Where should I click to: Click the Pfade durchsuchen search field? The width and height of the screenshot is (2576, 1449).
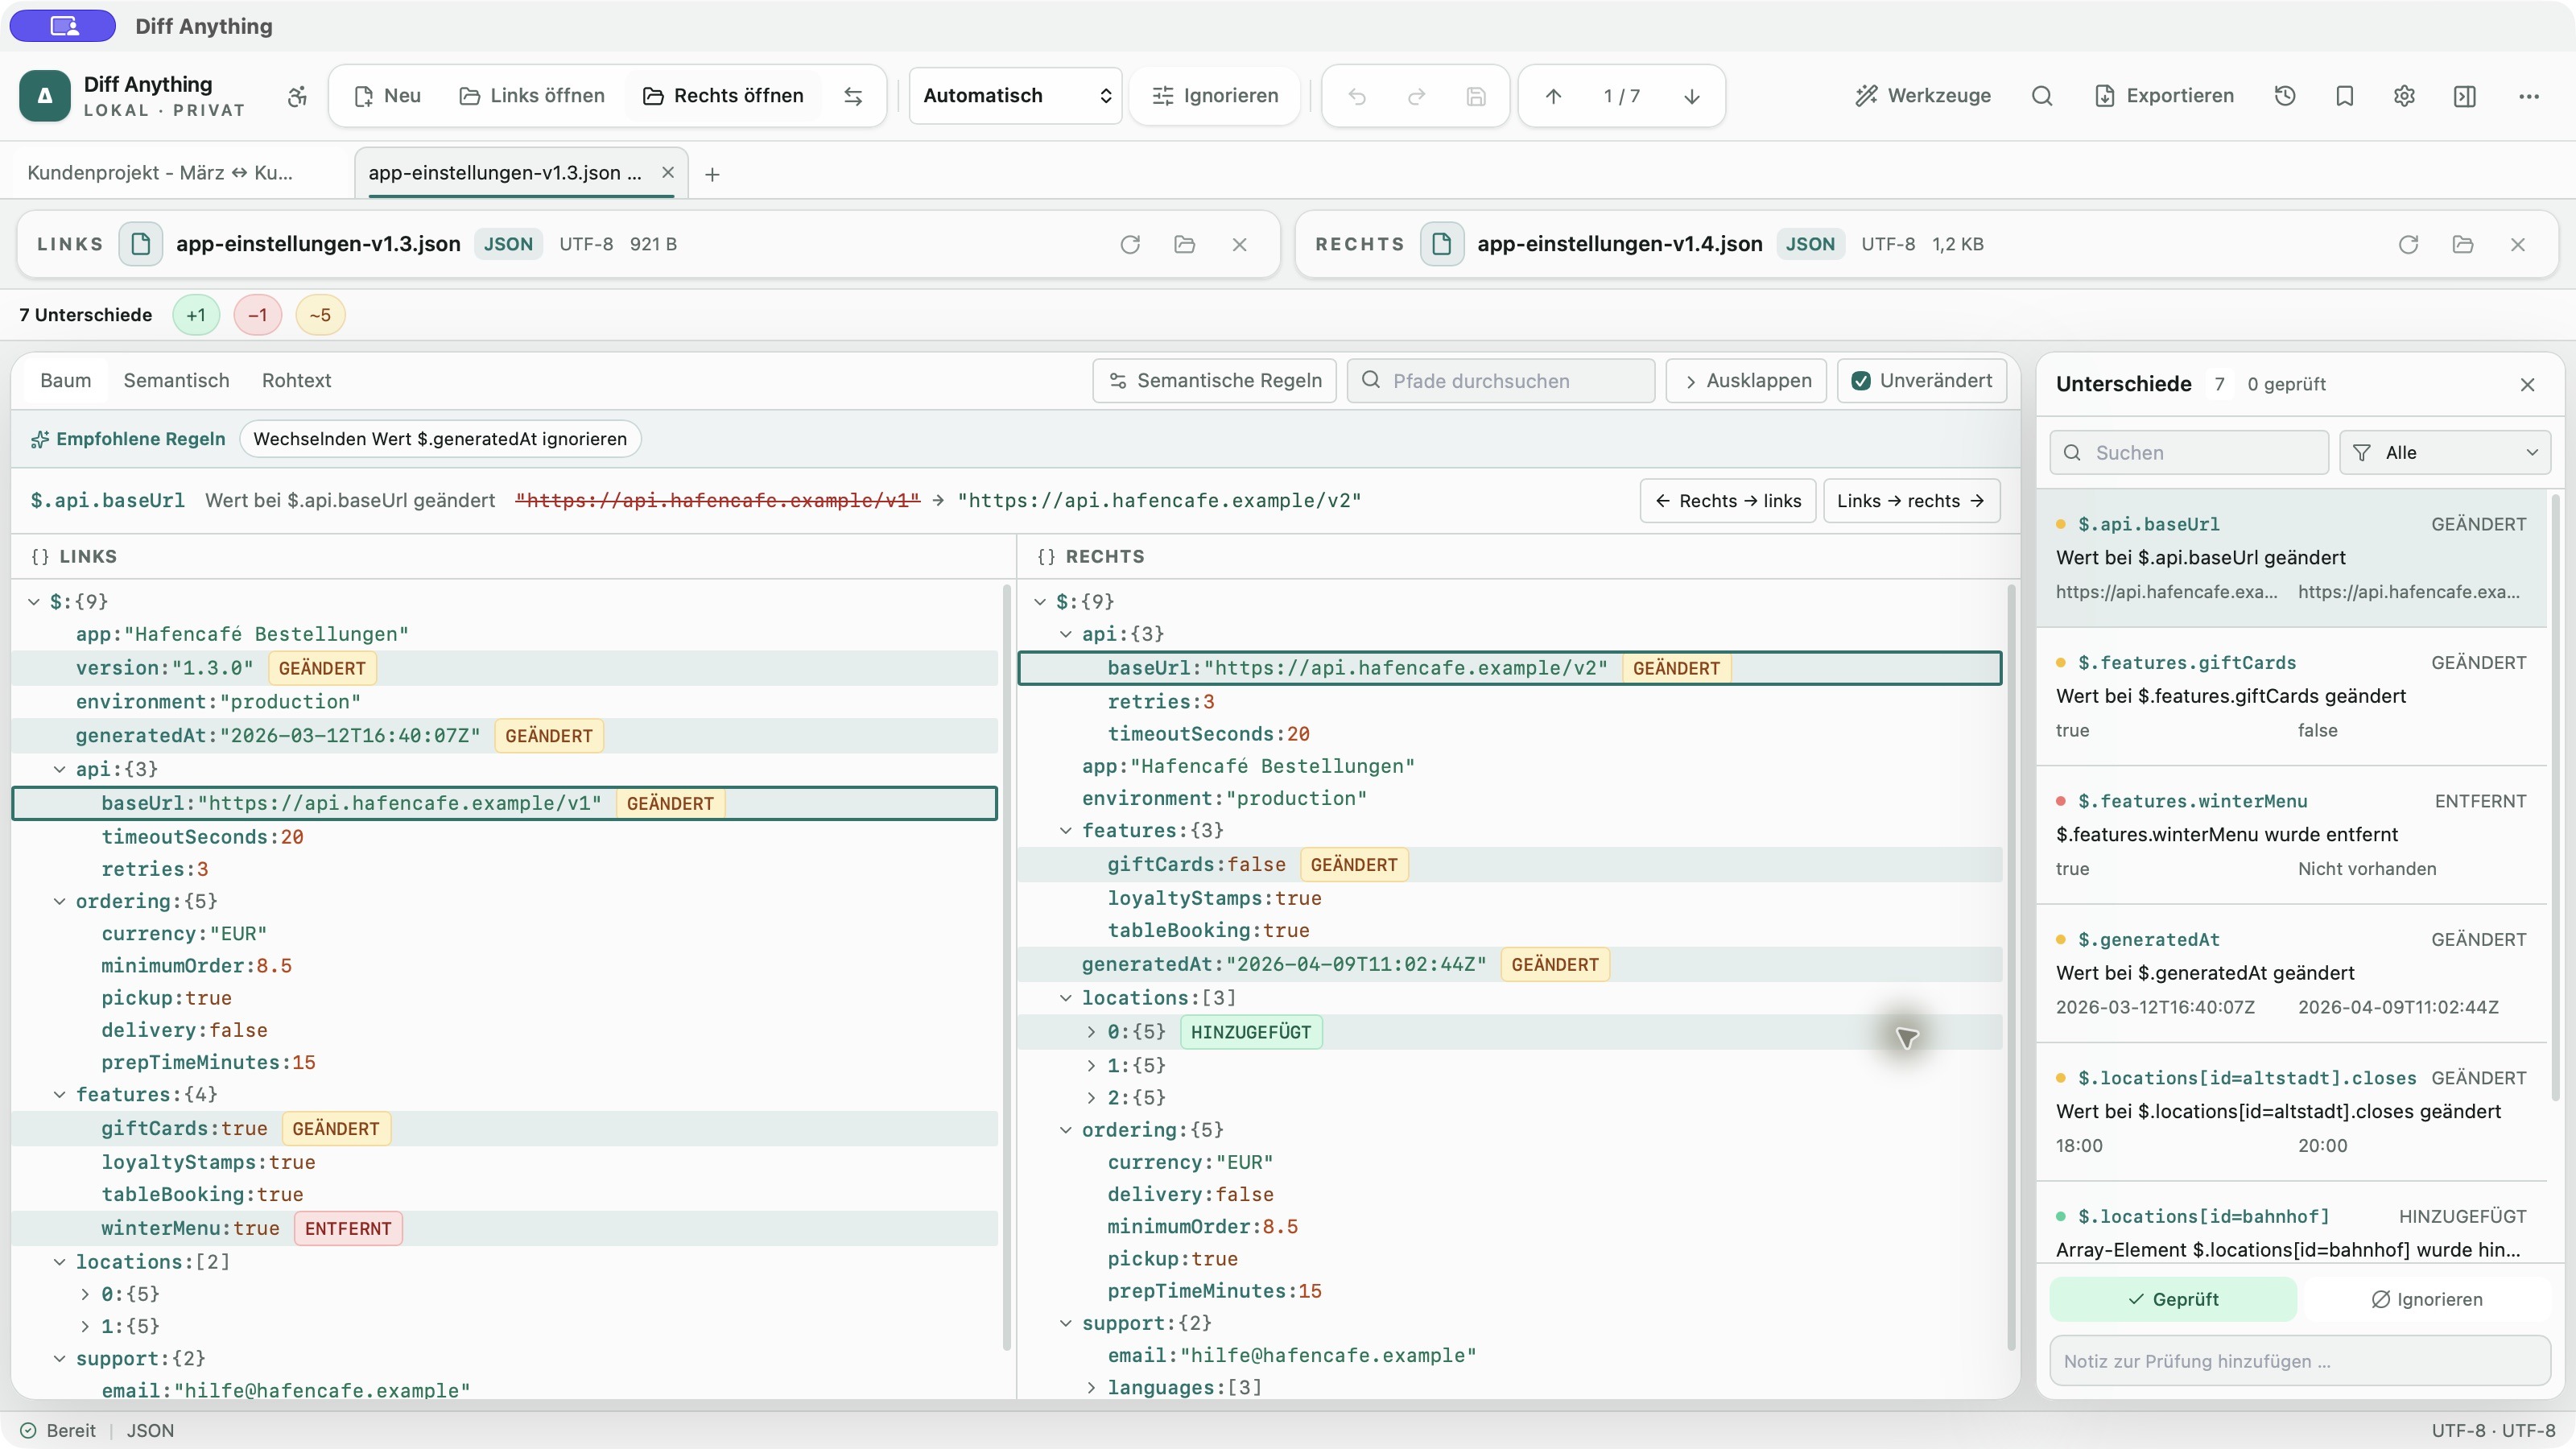click(x=1501, y=381)
